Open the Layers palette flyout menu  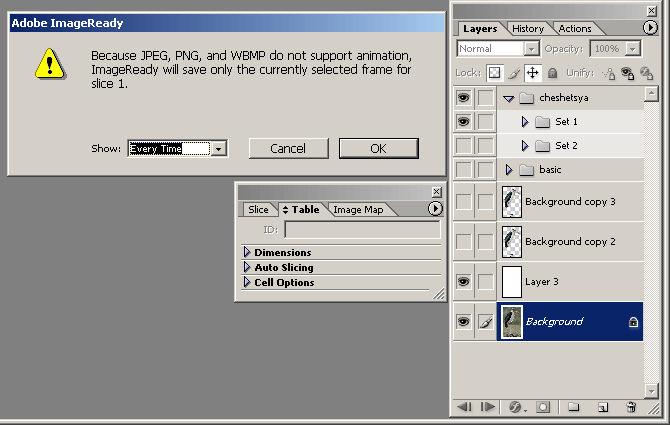650,28
